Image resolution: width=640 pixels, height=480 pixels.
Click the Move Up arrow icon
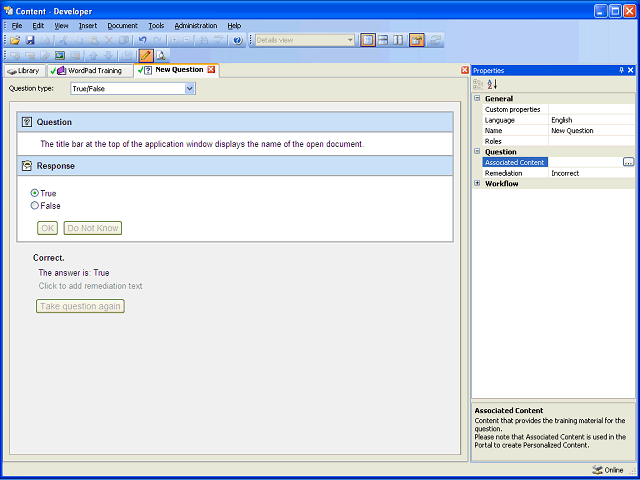[x=93, y=56]
